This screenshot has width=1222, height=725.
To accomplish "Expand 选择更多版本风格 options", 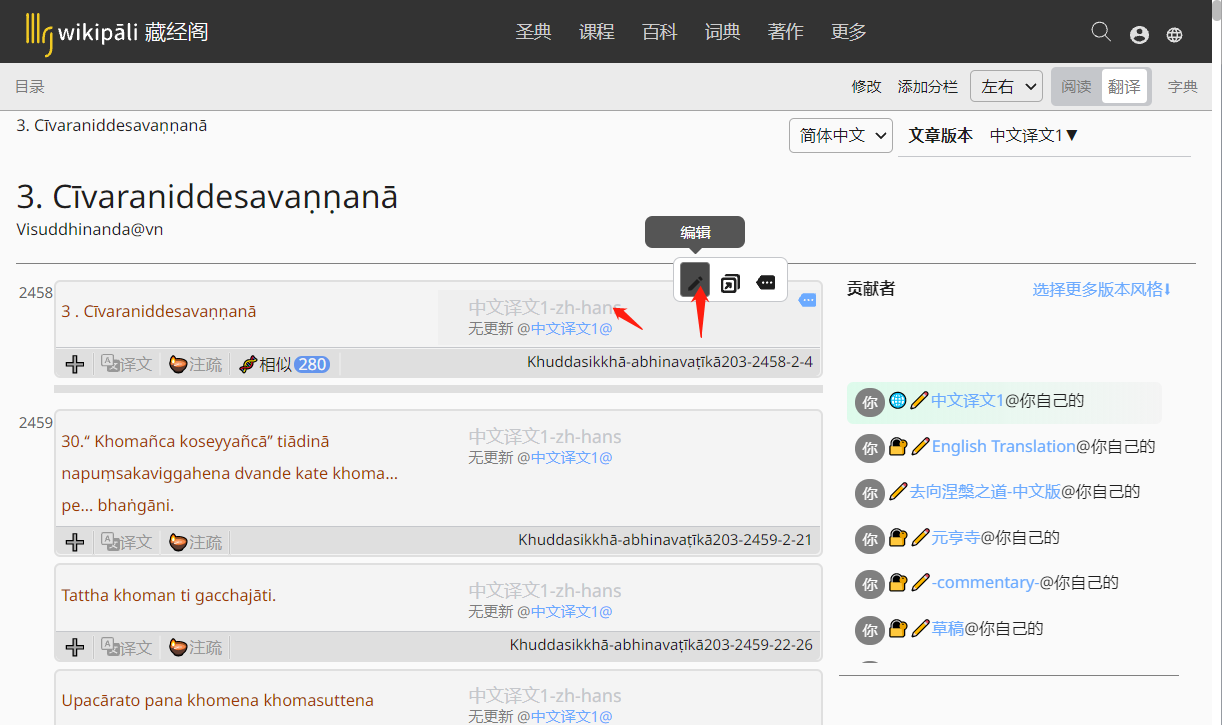I will click(1102, 289).
